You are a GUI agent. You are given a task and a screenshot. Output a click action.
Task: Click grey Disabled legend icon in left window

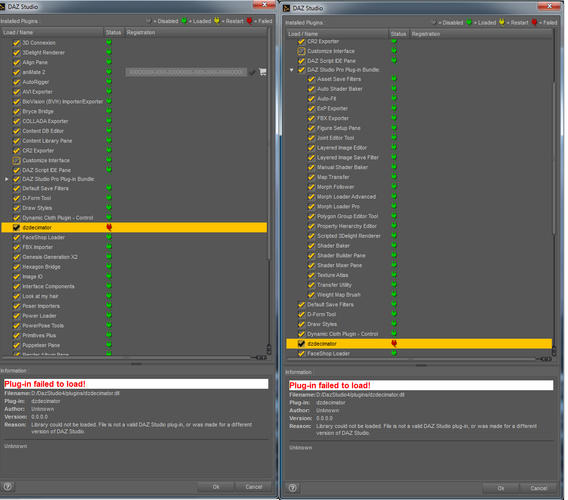[149, 21]
